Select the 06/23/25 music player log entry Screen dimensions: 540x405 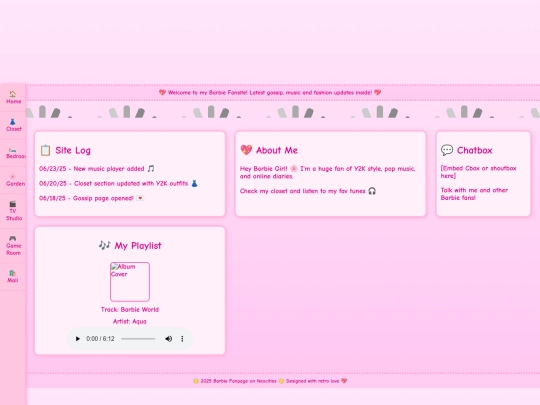tap(97, 169)
